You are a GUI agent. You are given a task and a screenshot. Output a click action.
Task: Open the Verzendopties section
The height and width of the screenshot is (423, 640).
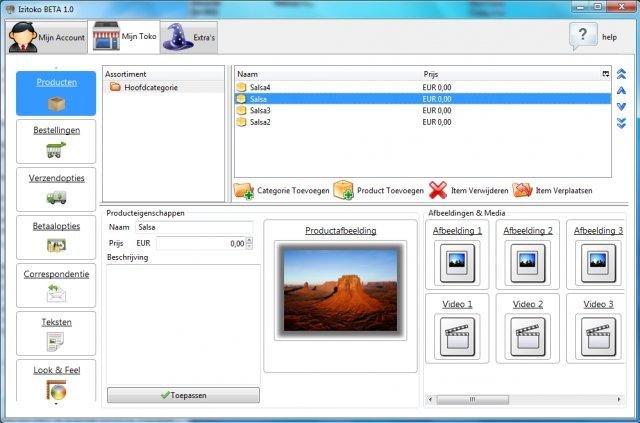coord(56,189)
